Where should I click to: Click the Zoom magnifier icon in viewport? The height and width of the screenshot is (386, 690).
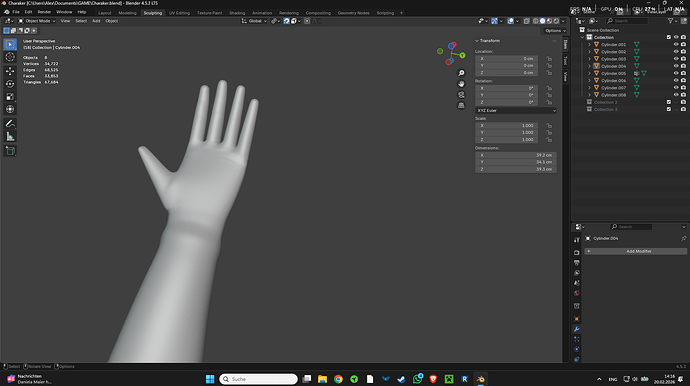tap(461, 73)
